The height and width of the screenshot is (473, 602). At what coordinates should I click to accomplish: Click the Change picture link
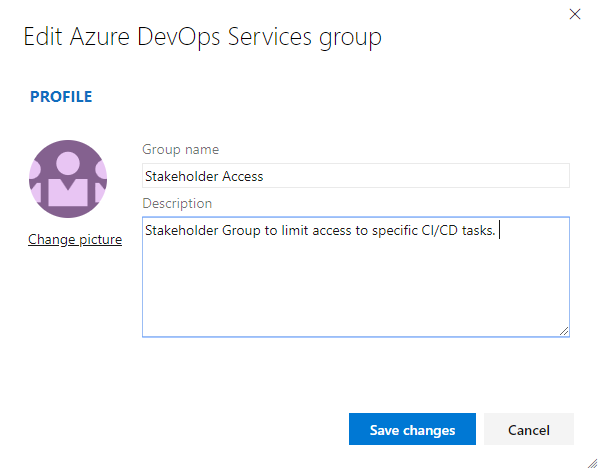tap(75, 240)
